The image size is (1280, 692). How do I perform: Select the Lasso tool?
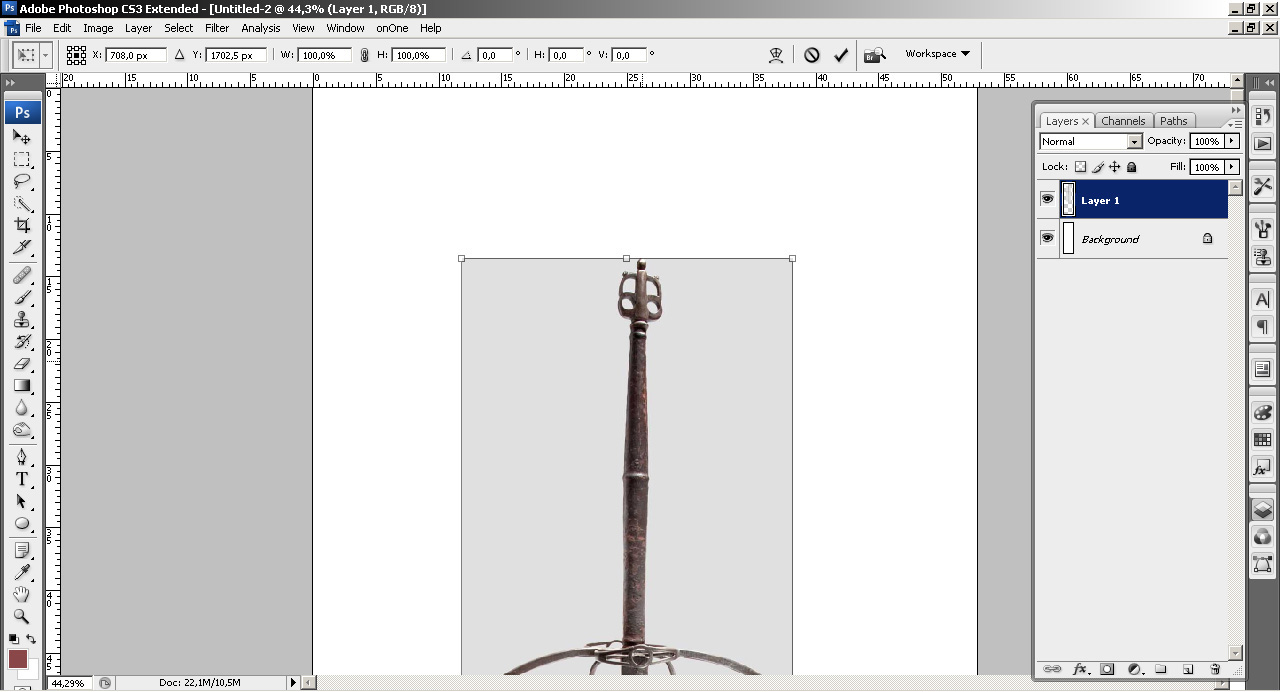tap(22, 181)
